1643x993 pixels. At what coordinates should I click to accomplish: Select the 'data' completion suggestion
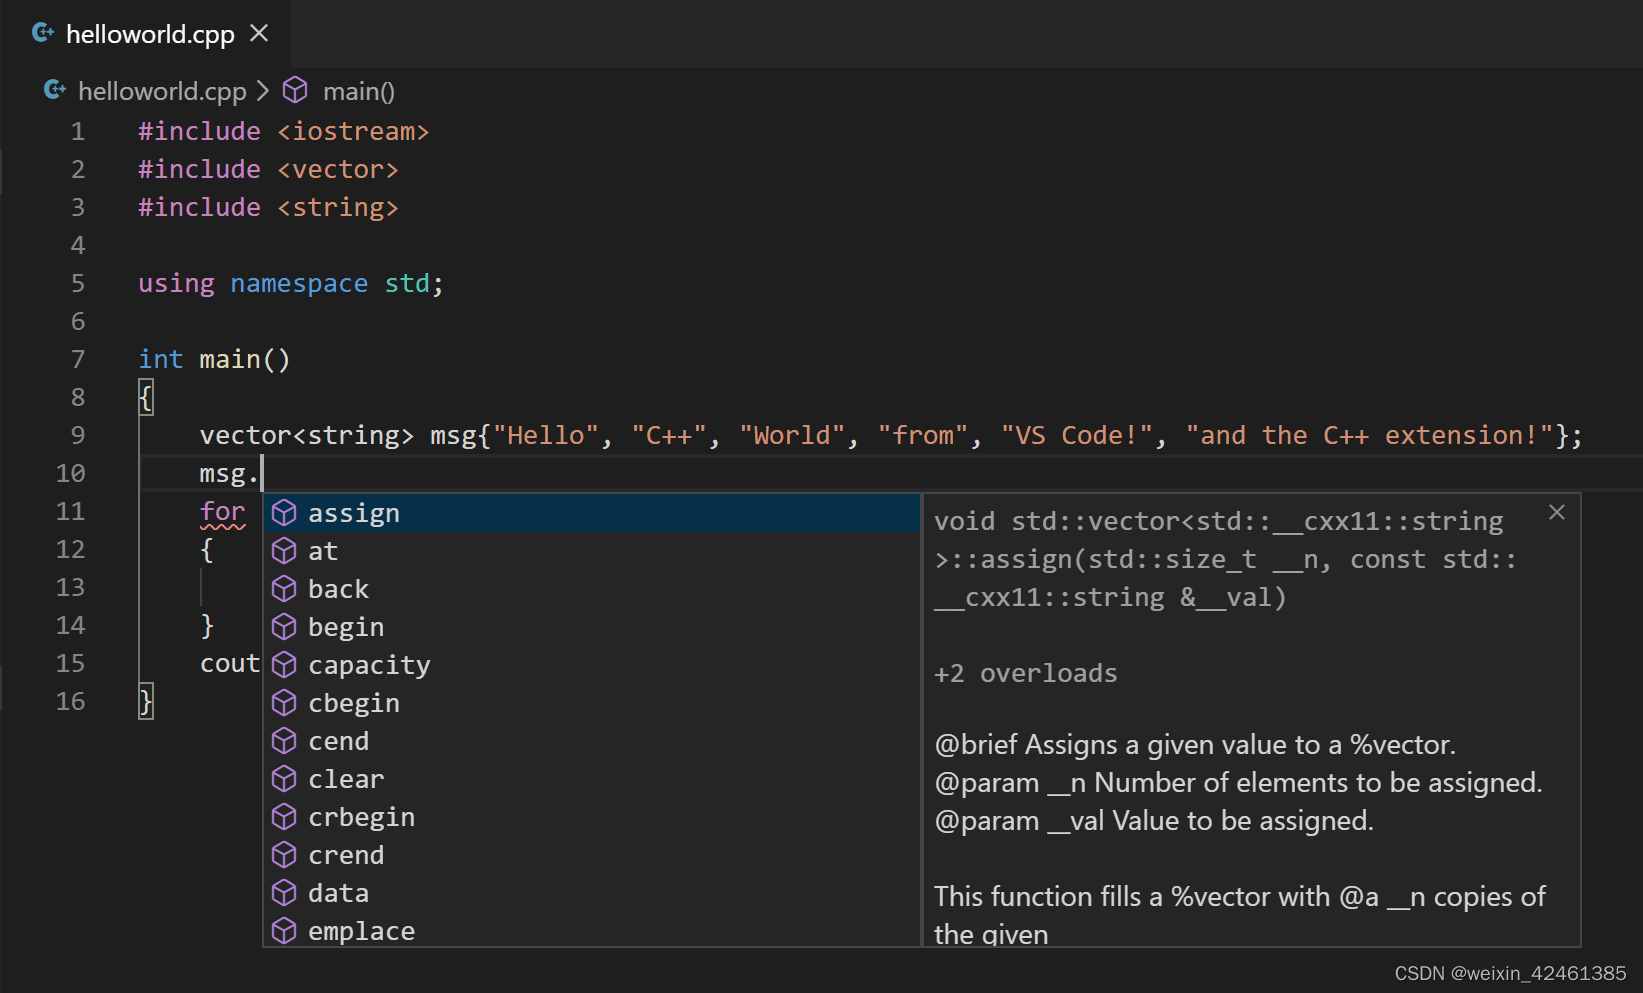(338, 892)
